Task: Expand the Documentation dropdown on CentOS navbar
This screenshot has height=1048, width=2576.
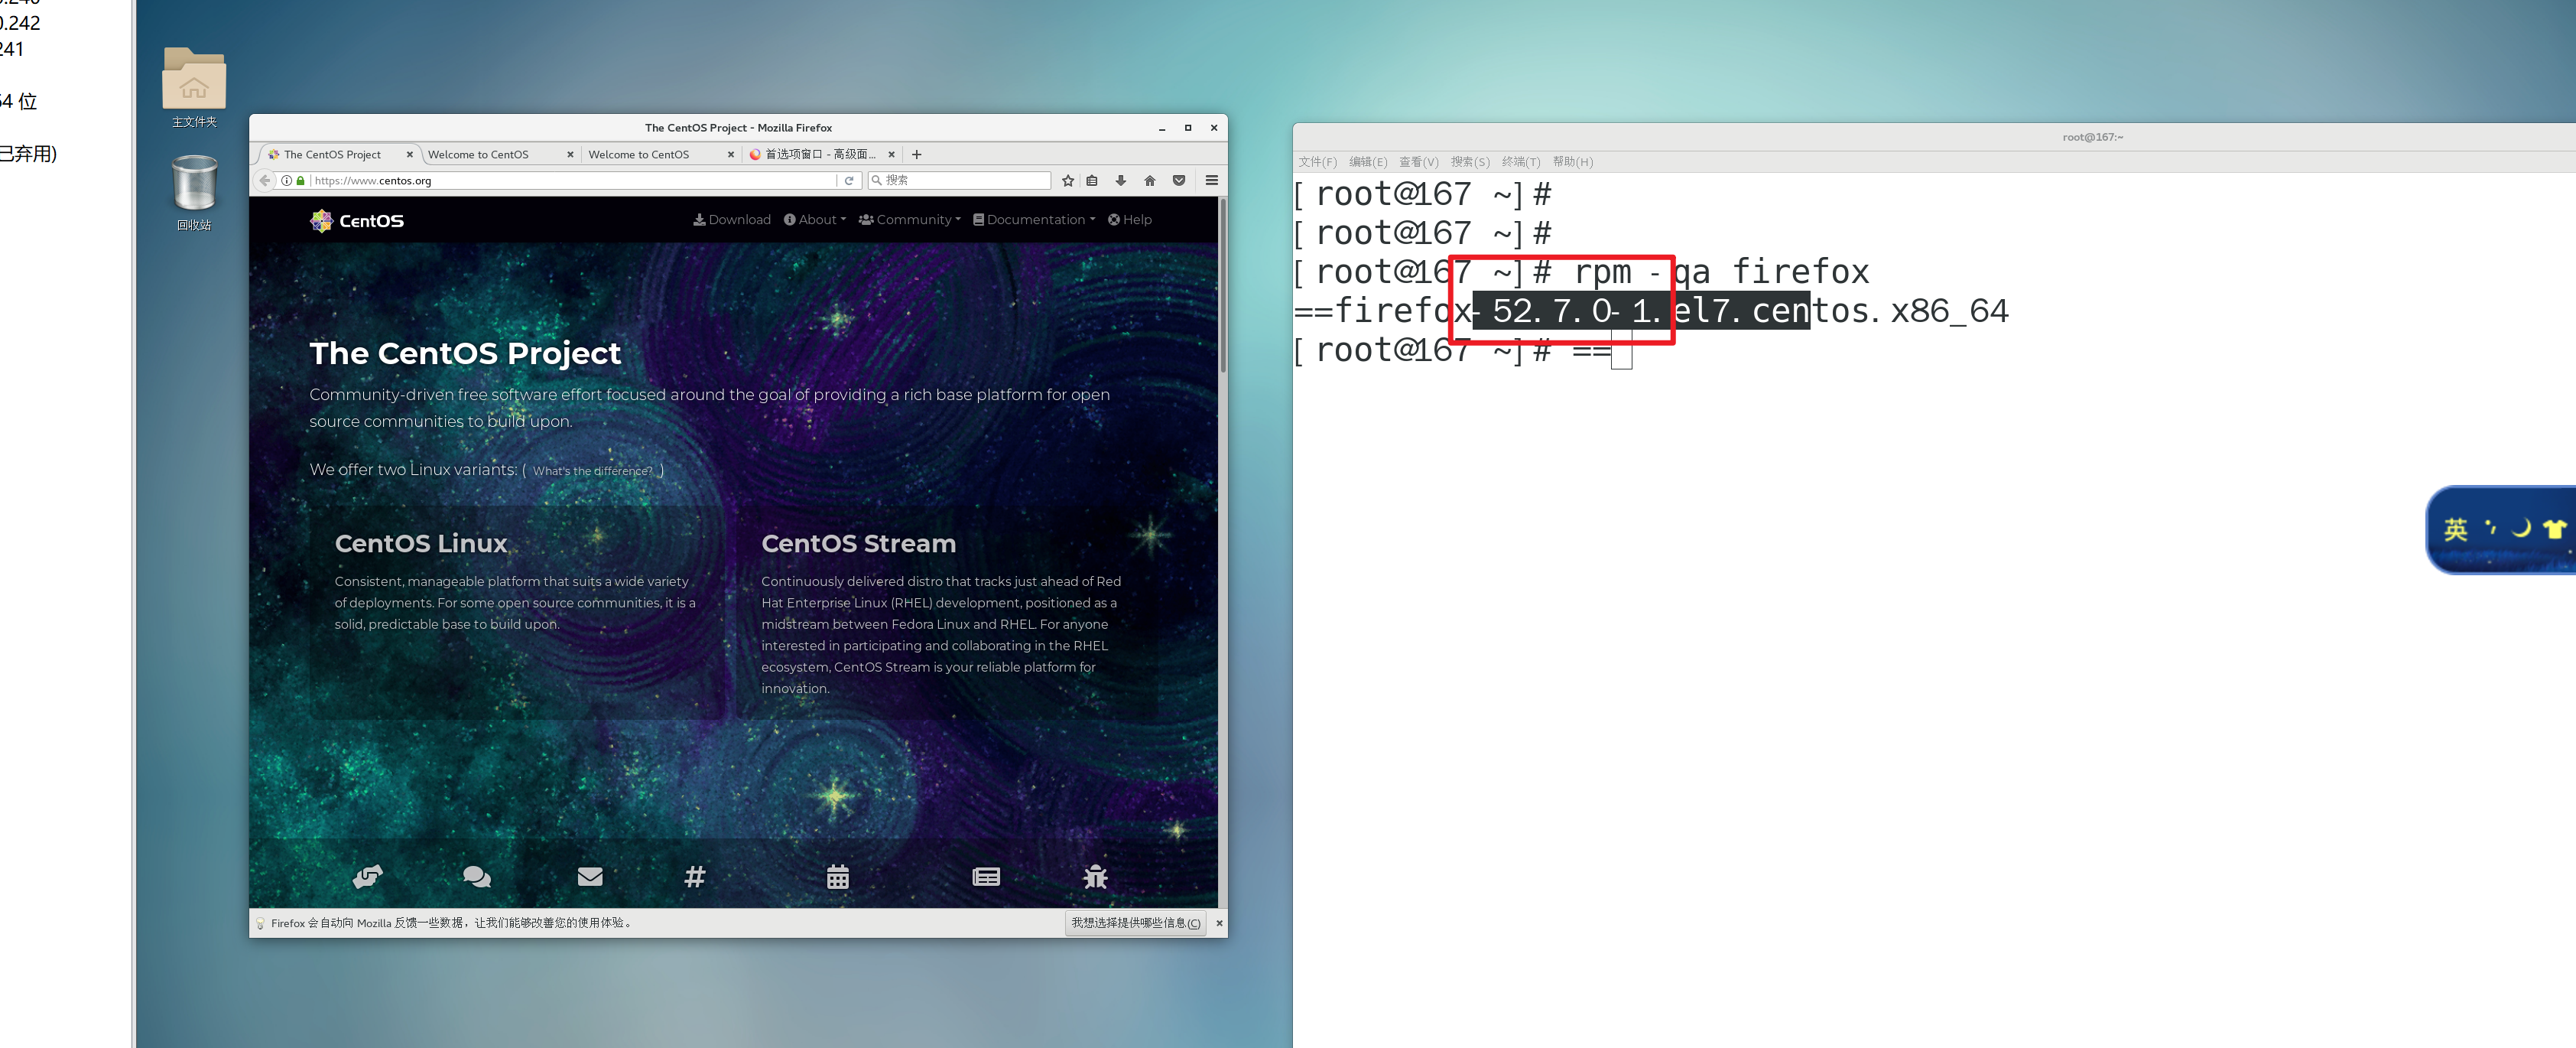Action: click(x=1034, y=220)
